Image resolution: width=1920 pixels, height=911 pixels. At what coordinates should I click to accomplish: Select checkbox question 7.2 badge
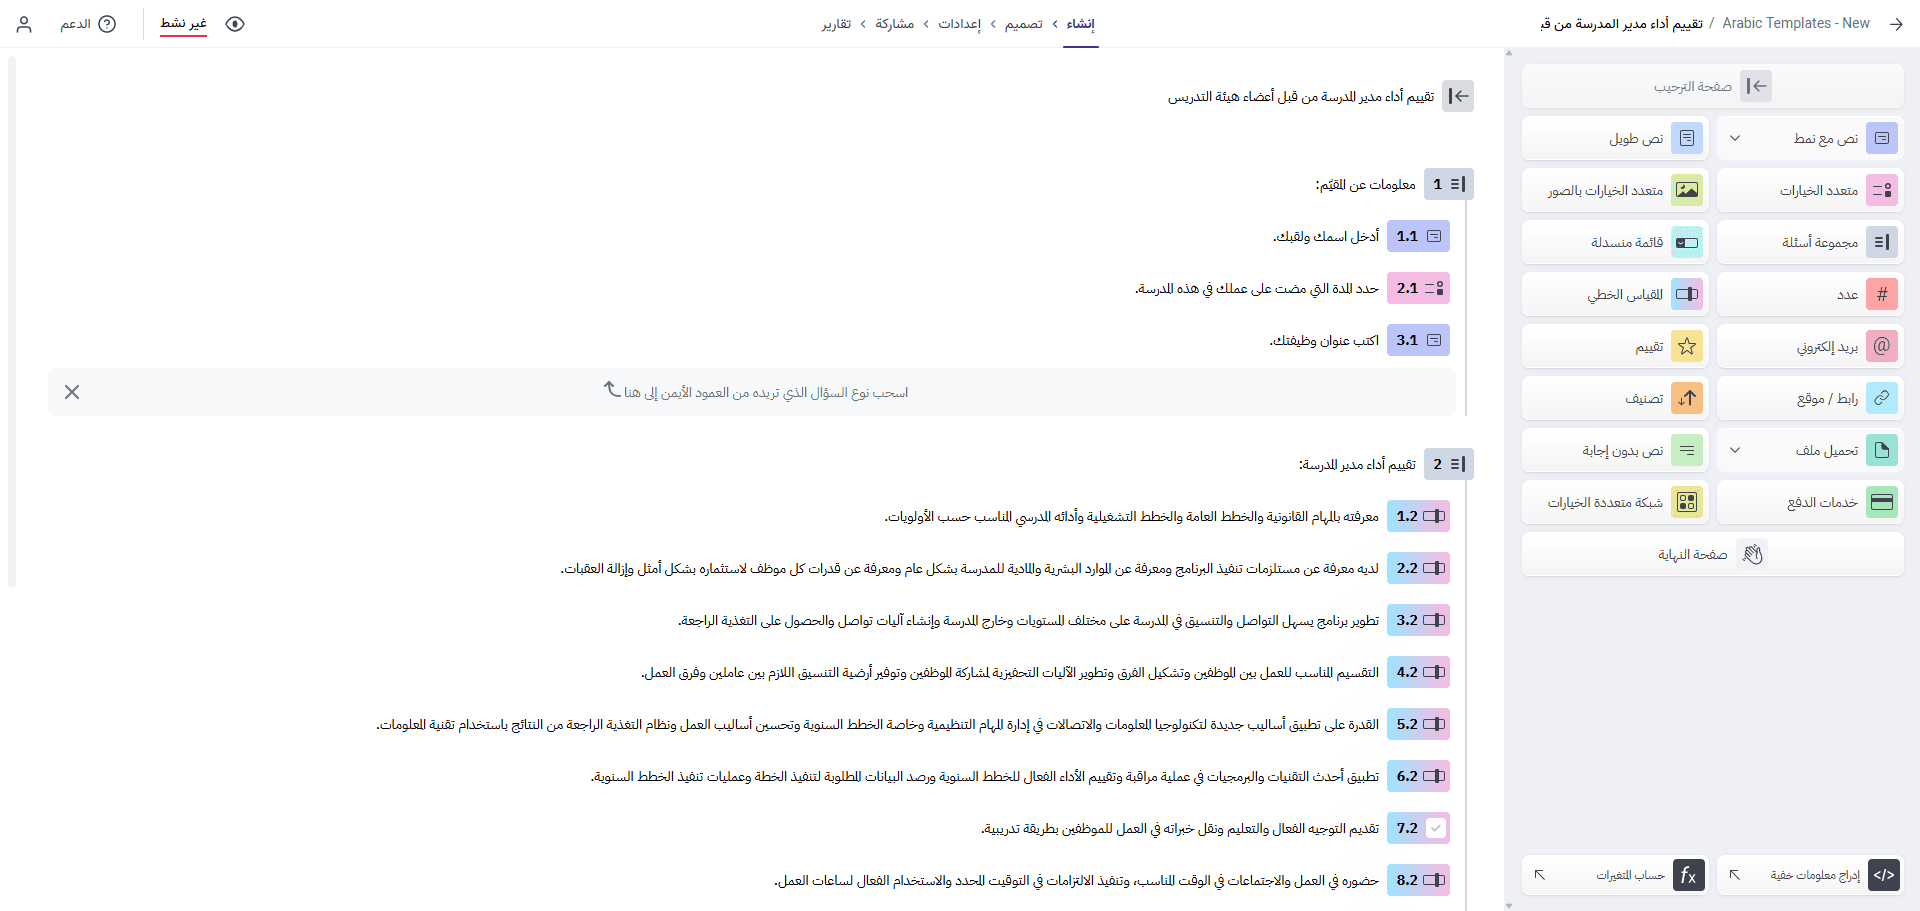[1418, 828]
